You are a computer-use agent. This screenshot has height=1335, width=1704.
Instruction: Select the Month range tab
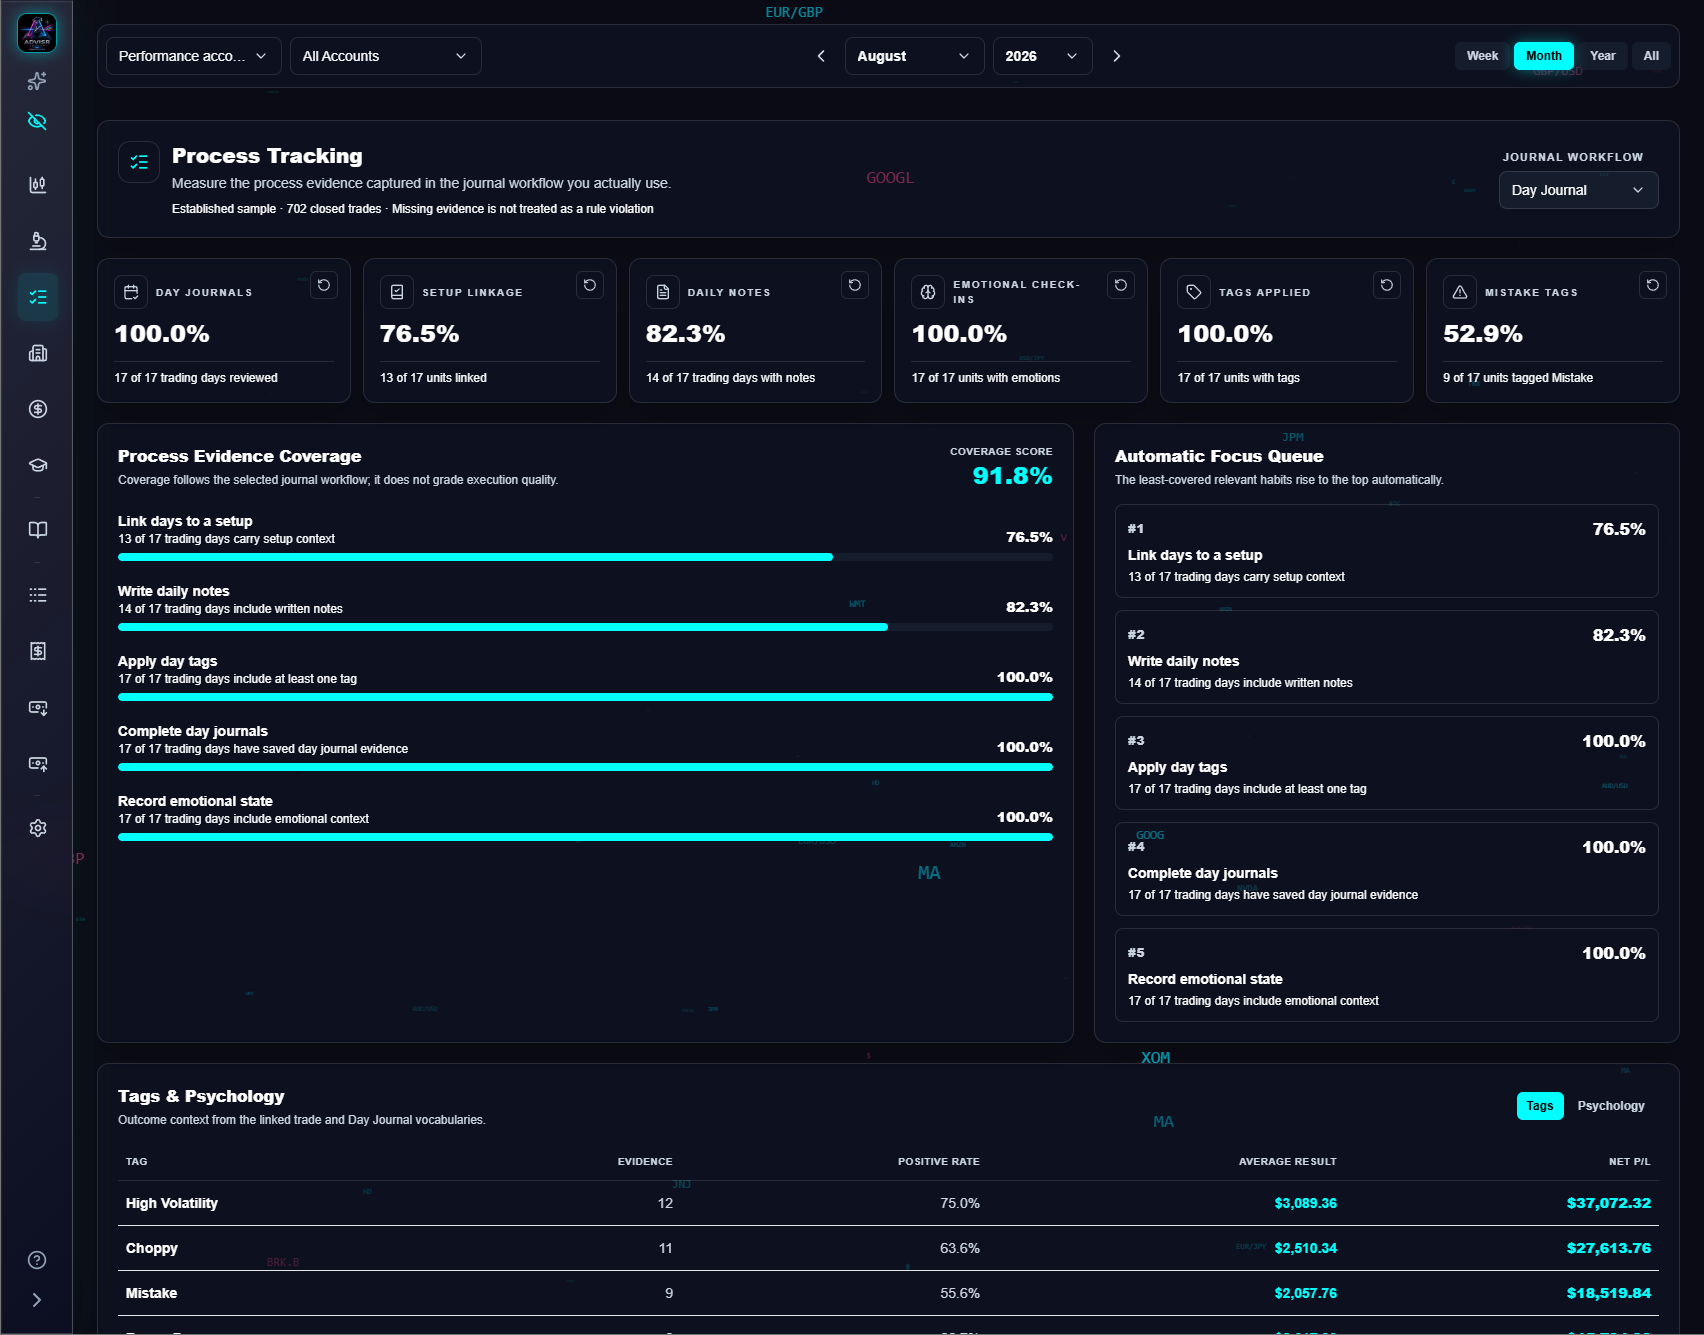coord(1543,56)
